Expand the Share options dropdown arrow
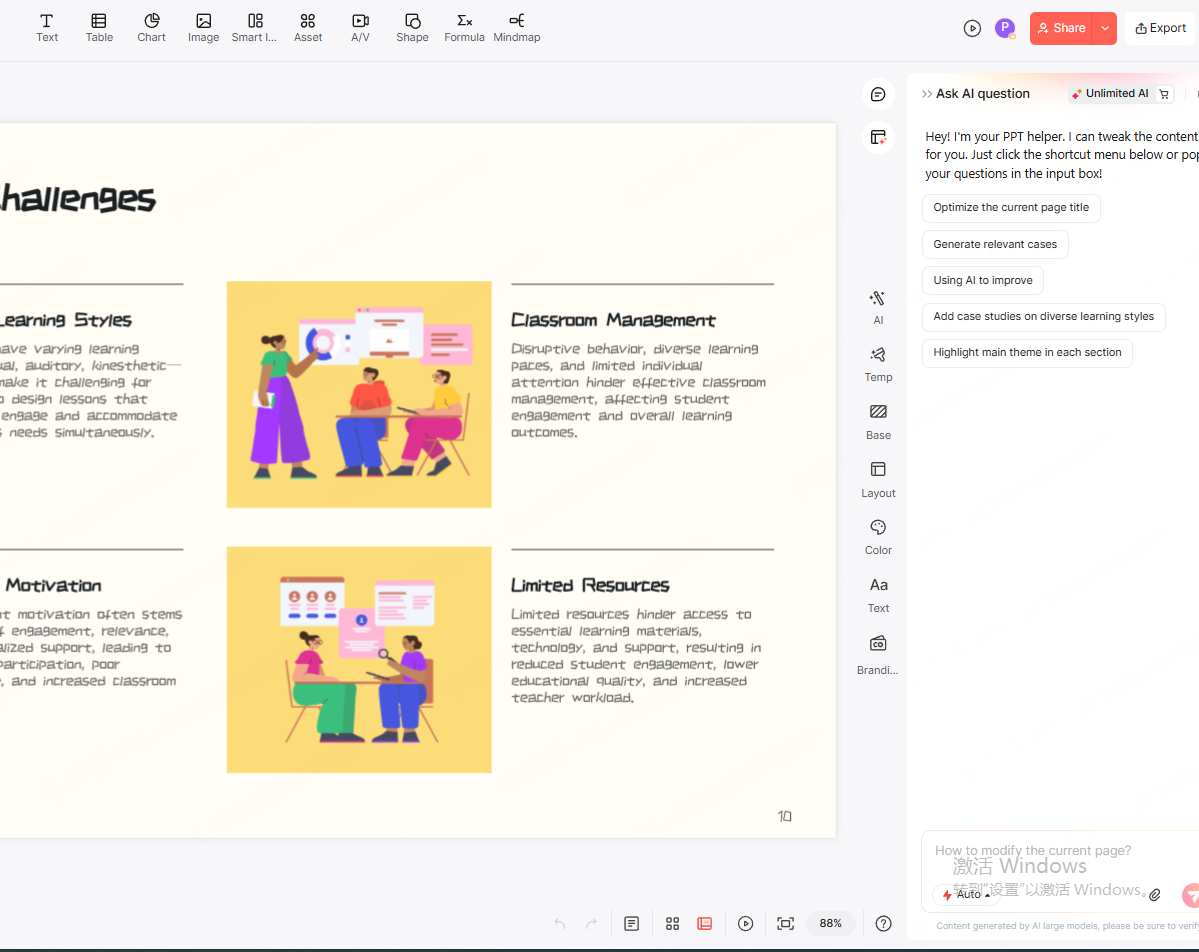Viewport: 1199px width, 952px height. click(1105, 28)
